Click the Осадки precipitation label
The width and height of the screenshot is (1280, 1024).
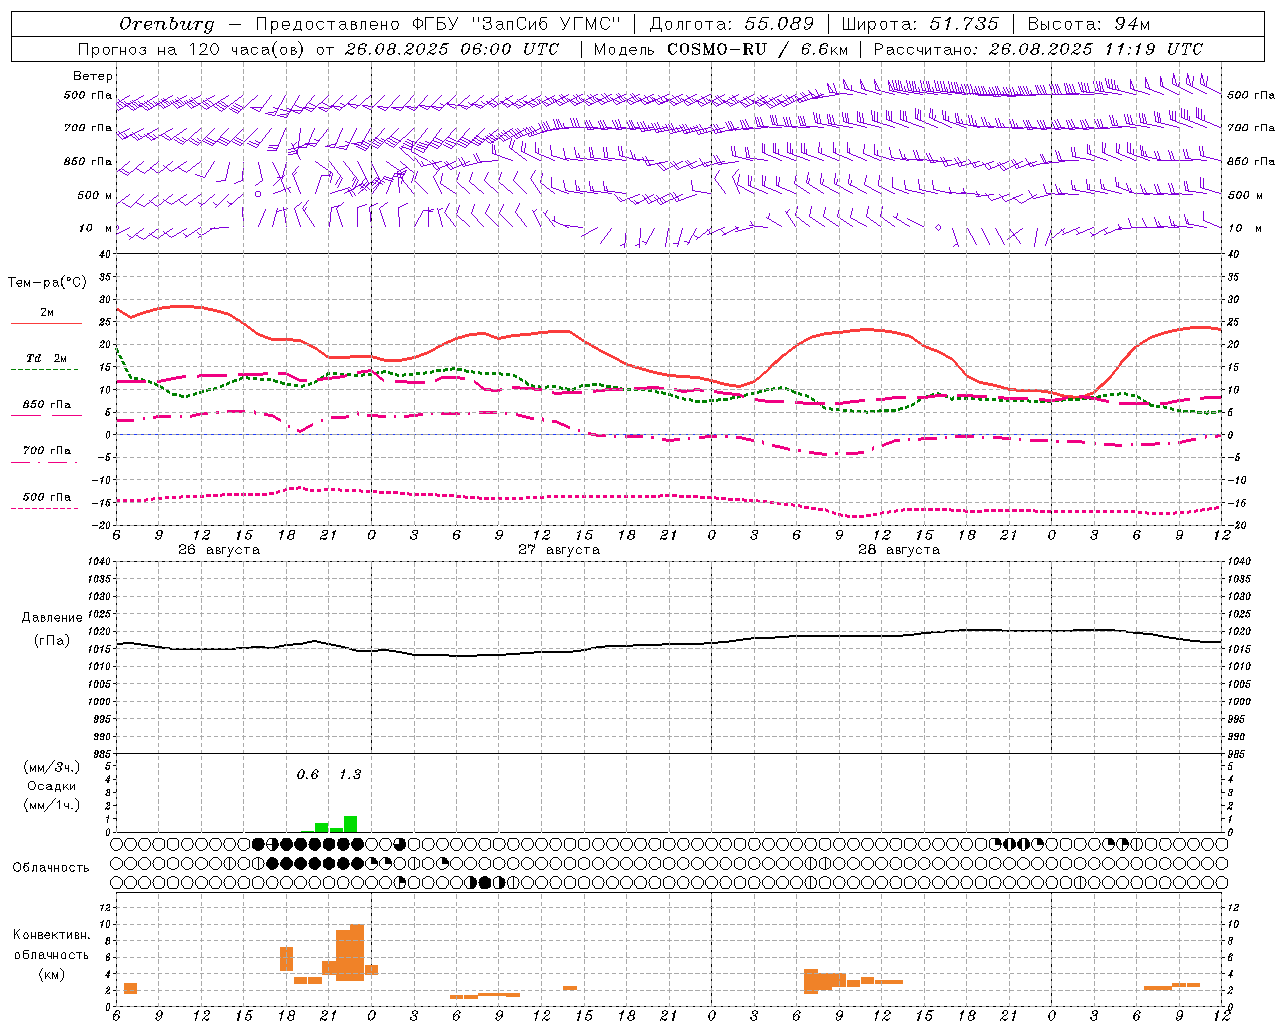pos(52,786)
